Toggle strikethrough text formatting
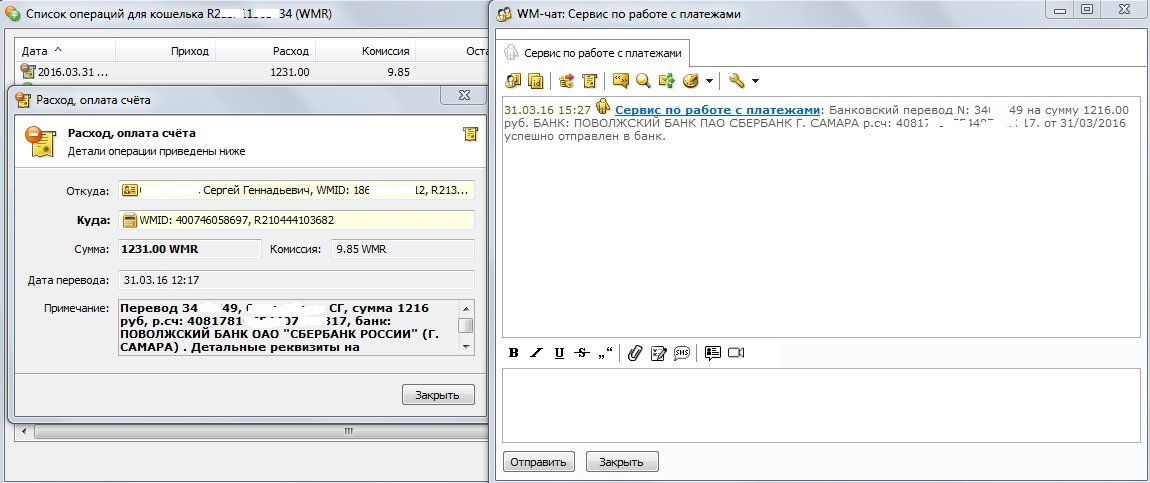 click(582, 353)
